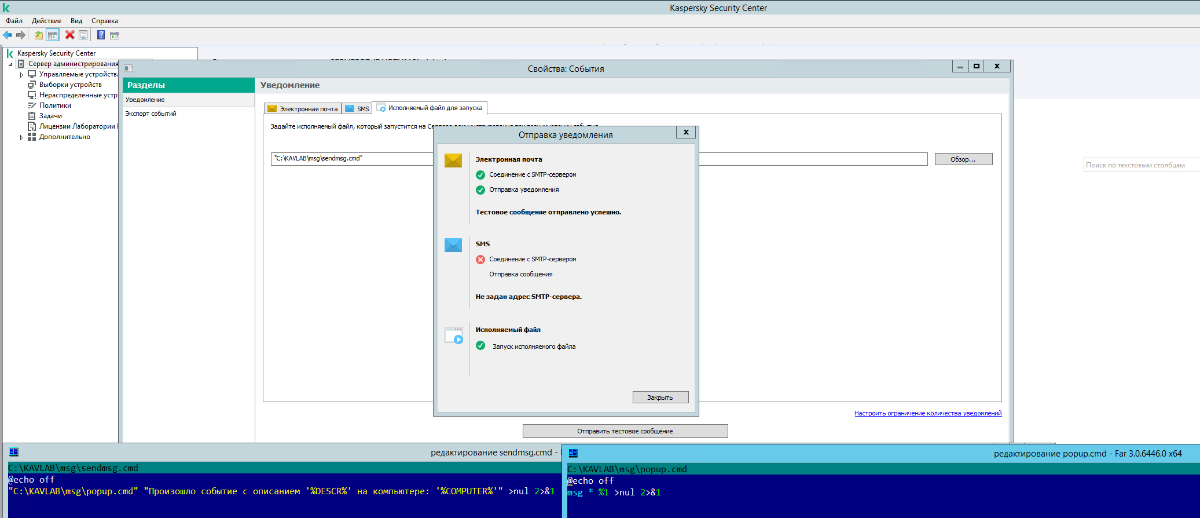Click the grid icon beside 'Дополнительно'
Viewport: 1200px width, 518px height.
[33, 137]
